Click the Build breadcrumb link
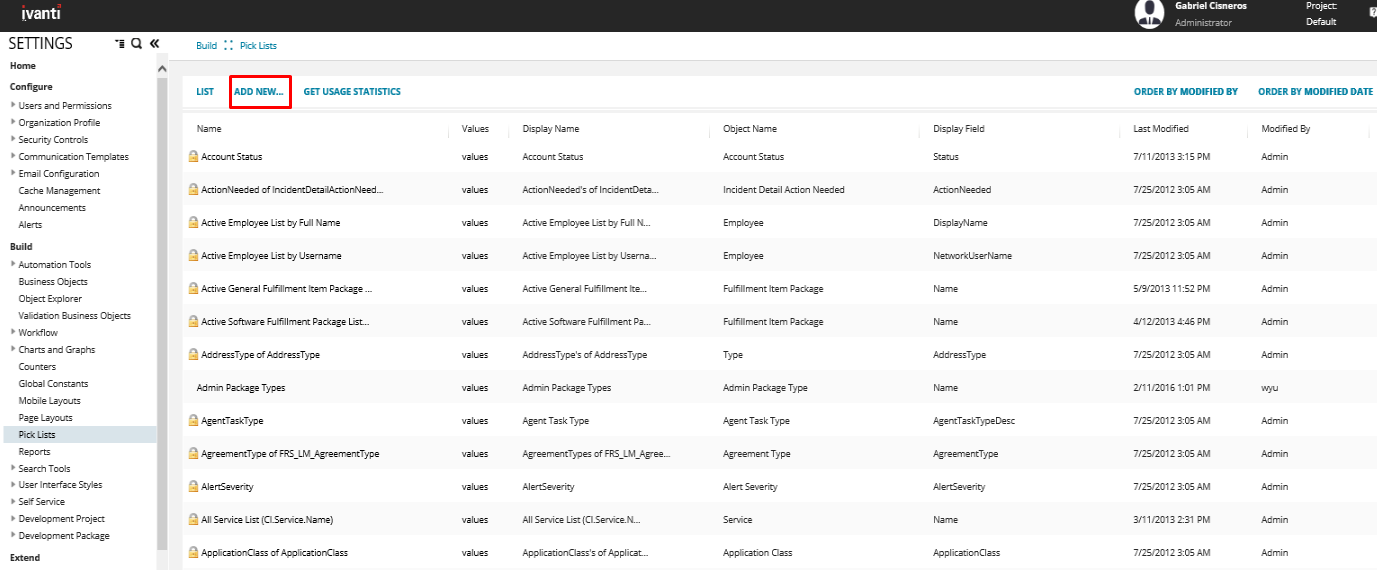 206,46
